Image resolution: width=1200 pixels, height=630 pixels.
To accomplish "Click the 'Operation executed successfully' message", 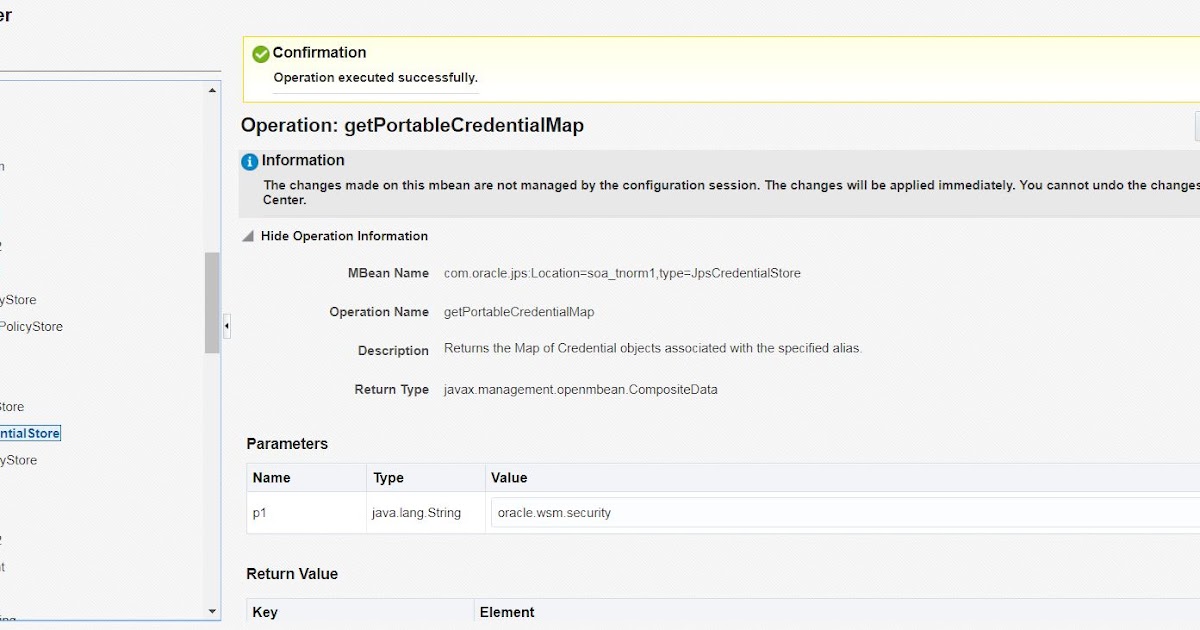I will coord(376,78).
